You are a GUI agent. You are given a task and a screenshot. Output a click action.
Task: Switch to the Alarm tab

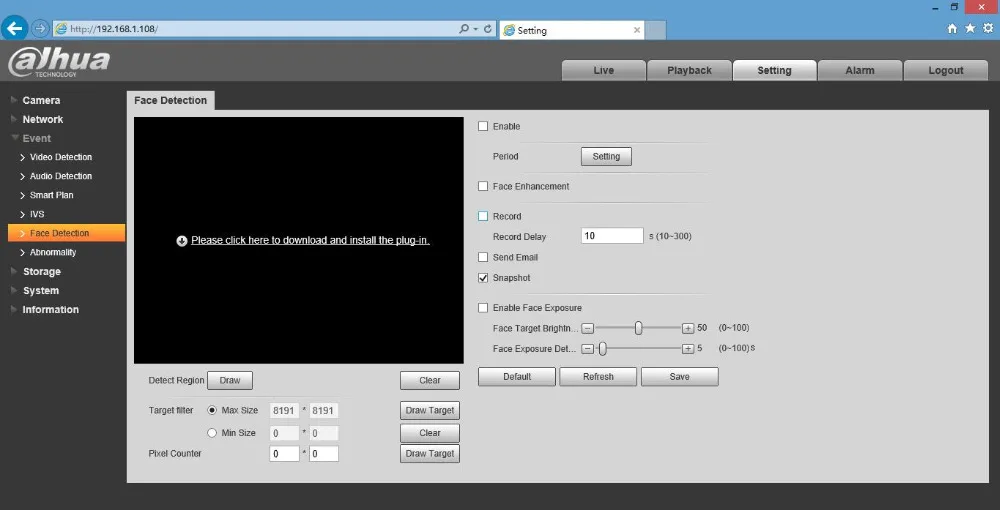[860, 70]
